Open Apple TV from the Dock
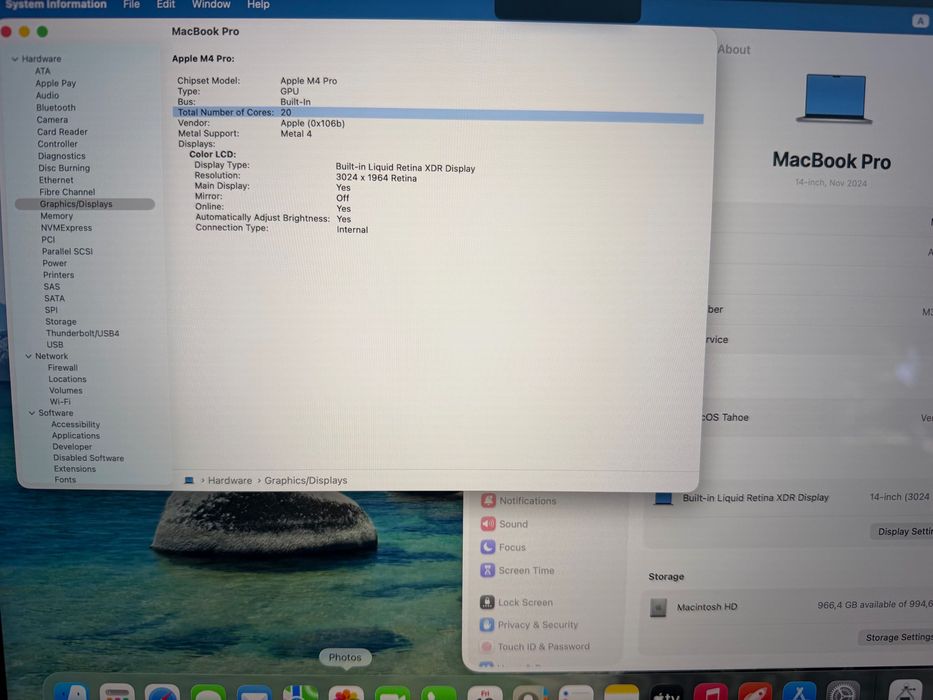This screenshot has width=933, height=700. pyautogui.click(x=666, y=693)
